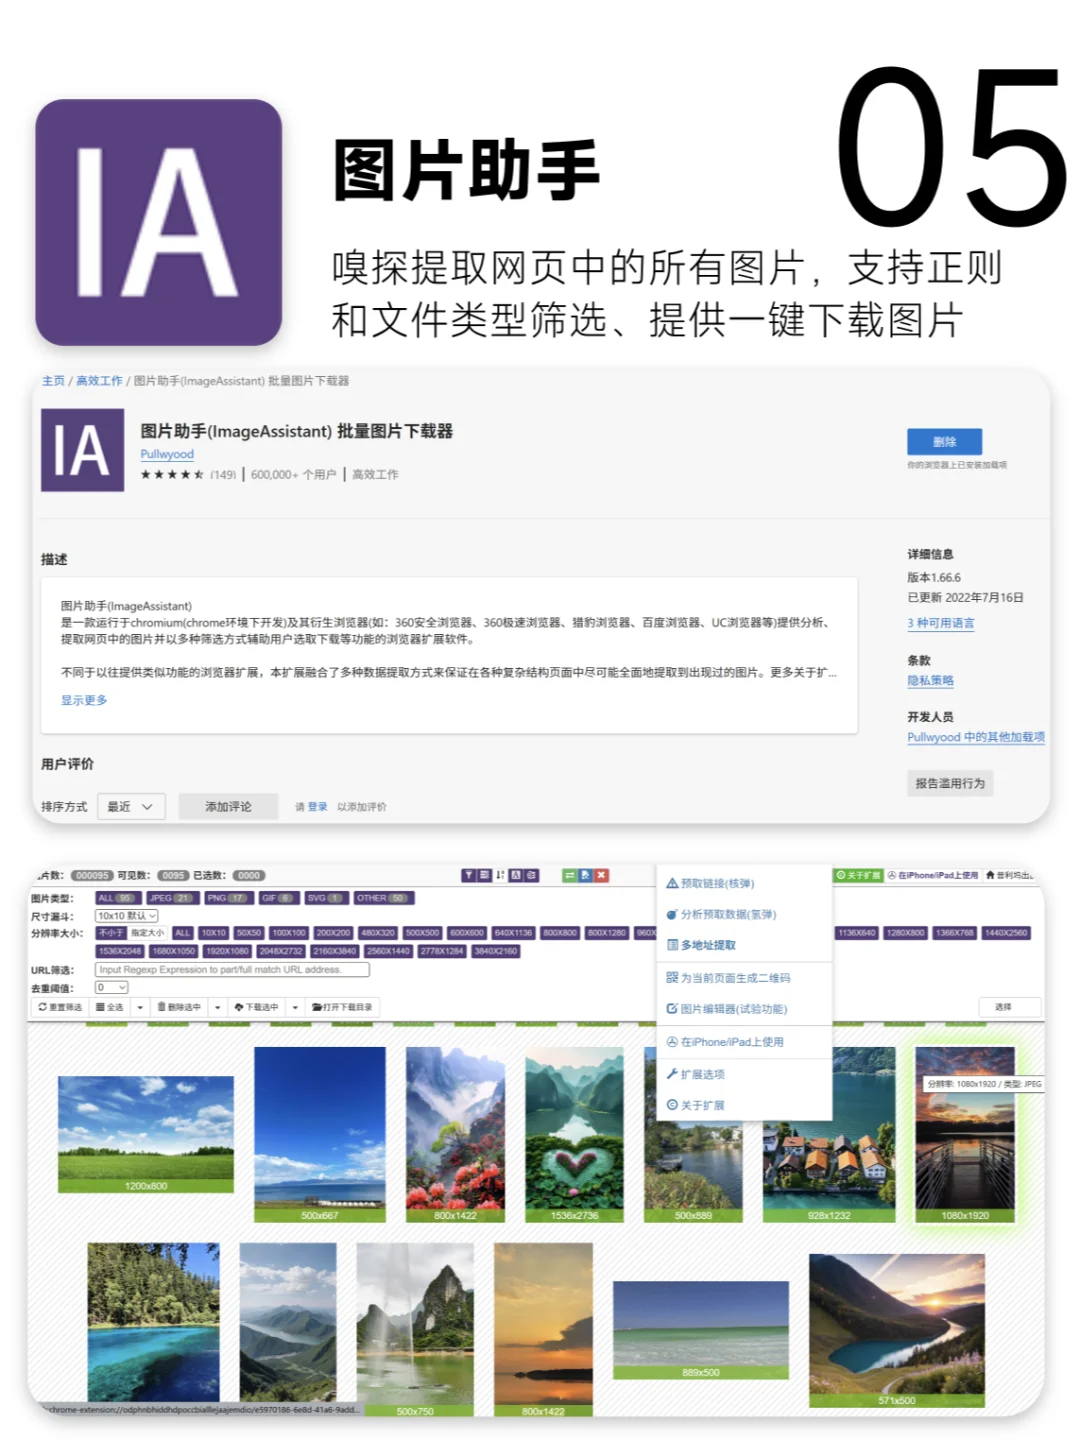Open Pullwyood 中的其他加载项 link
Image resolution: width=1080 pixels, height=1440 pixels.
pyautogui.click(x=976, y=737)
